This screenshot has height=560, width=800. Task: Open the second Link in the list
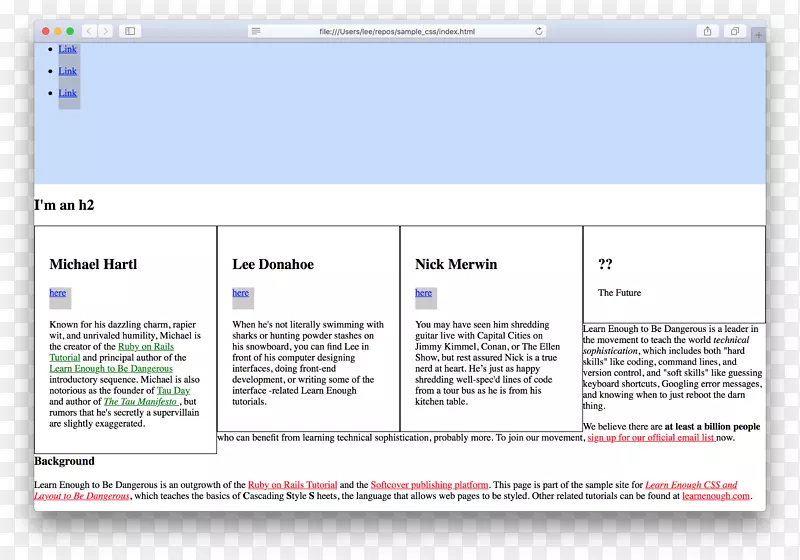(x=67, y=71)
